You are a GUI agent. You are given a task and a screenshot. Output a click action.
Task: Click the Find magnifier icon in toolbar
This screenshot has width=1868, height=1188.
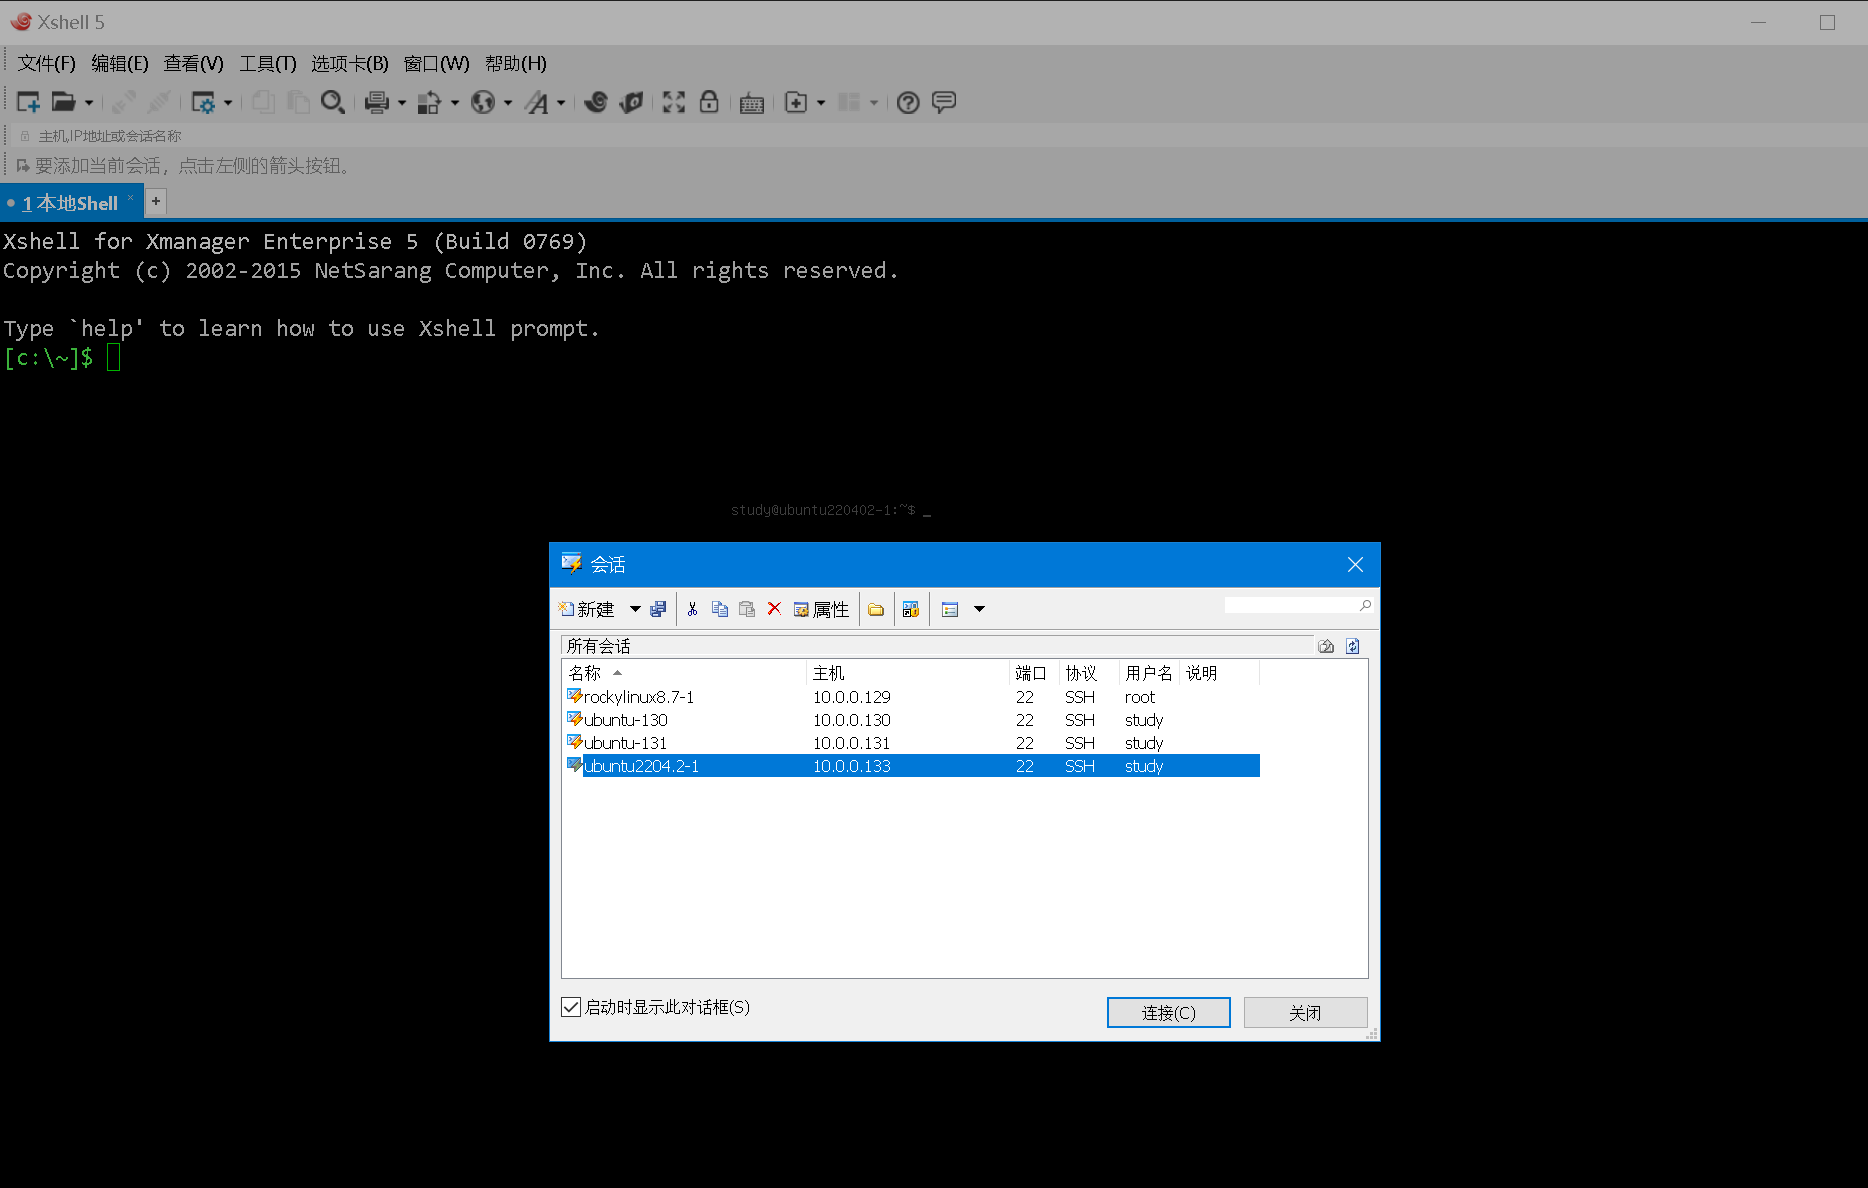pos(333,102)
